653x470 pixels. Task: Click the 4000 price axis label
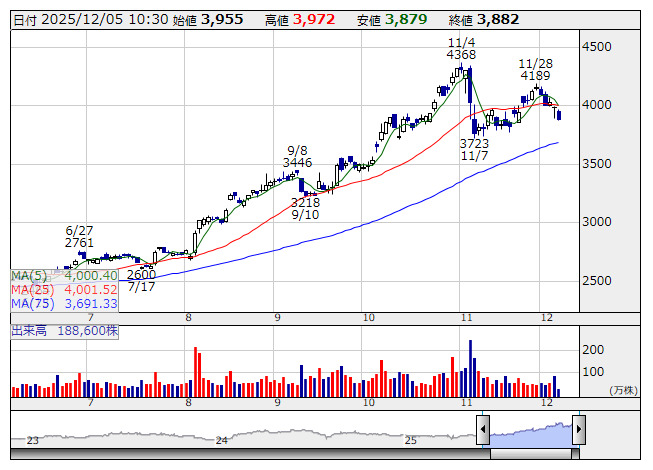point(596,105)
